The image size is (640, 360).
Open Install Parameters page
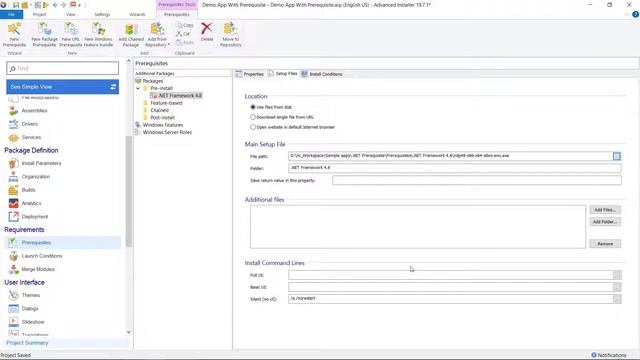coord(41,163)
